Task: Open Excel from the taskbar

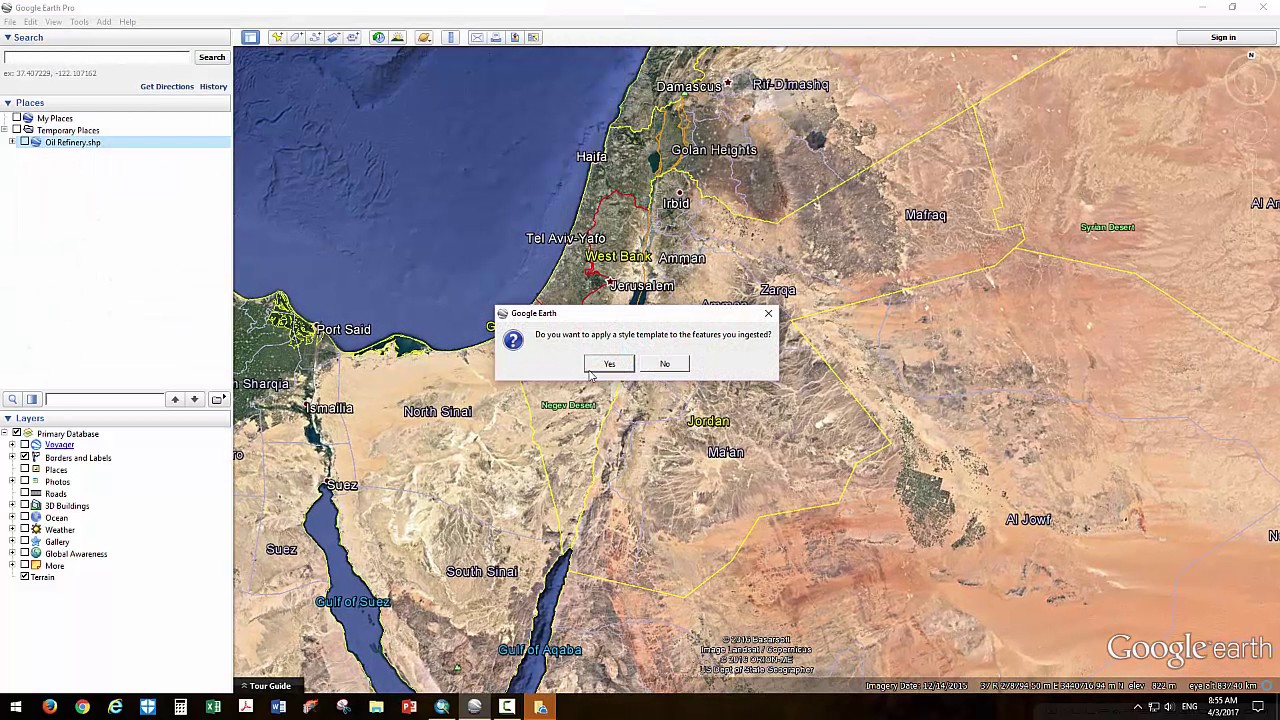Action: click(x=213, y=707)
